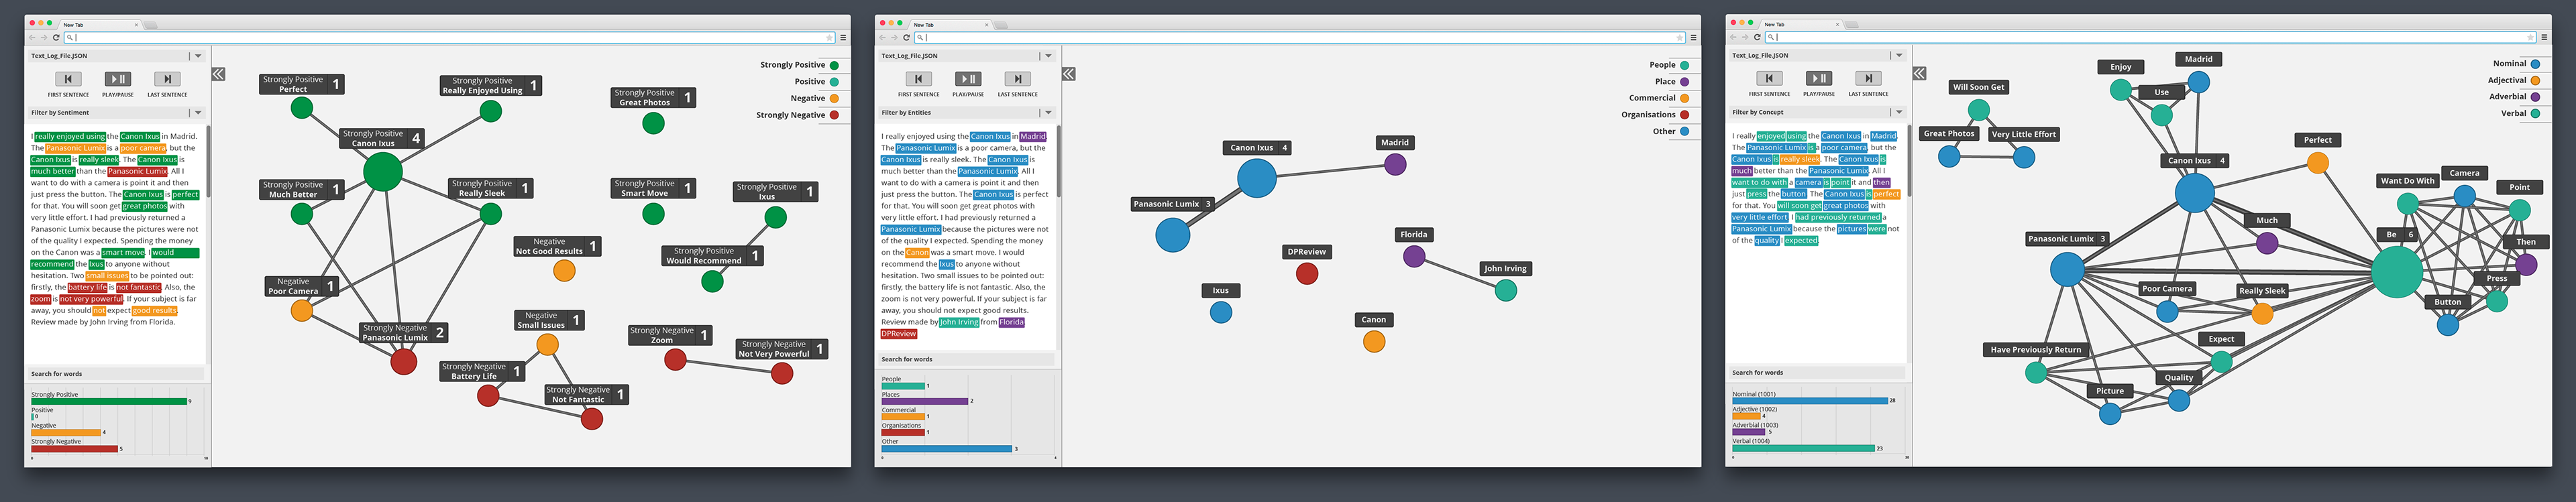Open Filter by Entities dropdown
Viewport: 2576px width, 502px height.
[1048, 113]
